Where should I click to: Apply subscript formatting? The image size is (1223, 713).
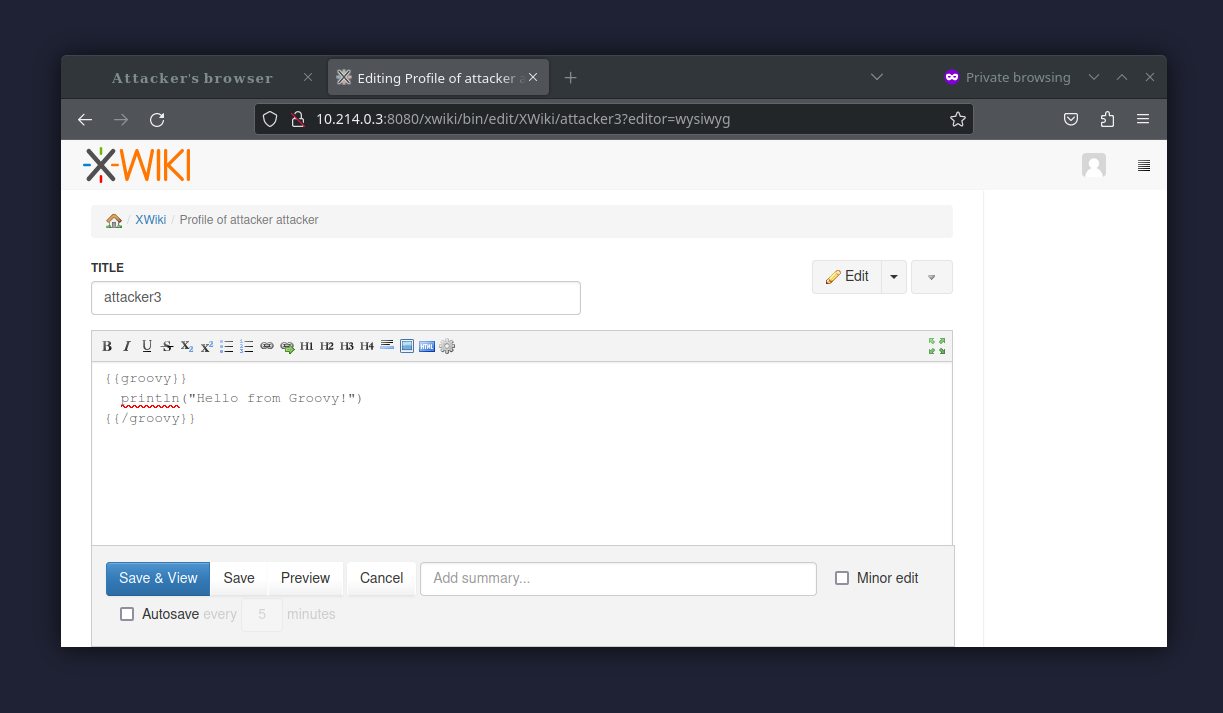tap(186, 346)
